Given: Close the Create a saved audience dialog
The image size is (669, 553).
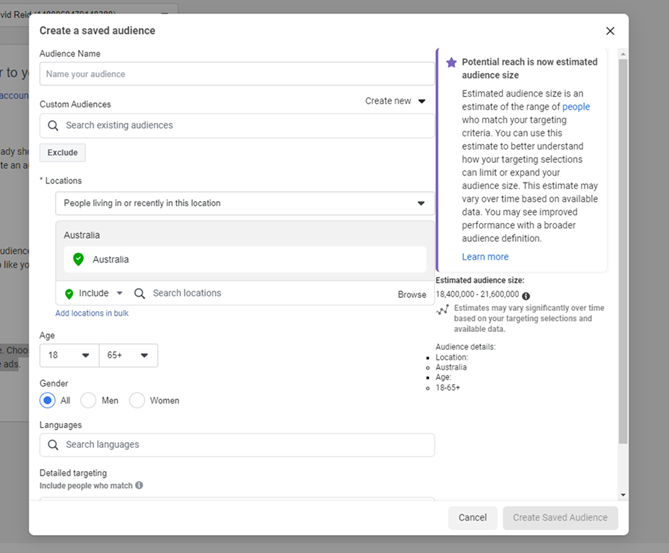Looking at the screenshot, I should [x=610, y=32].
